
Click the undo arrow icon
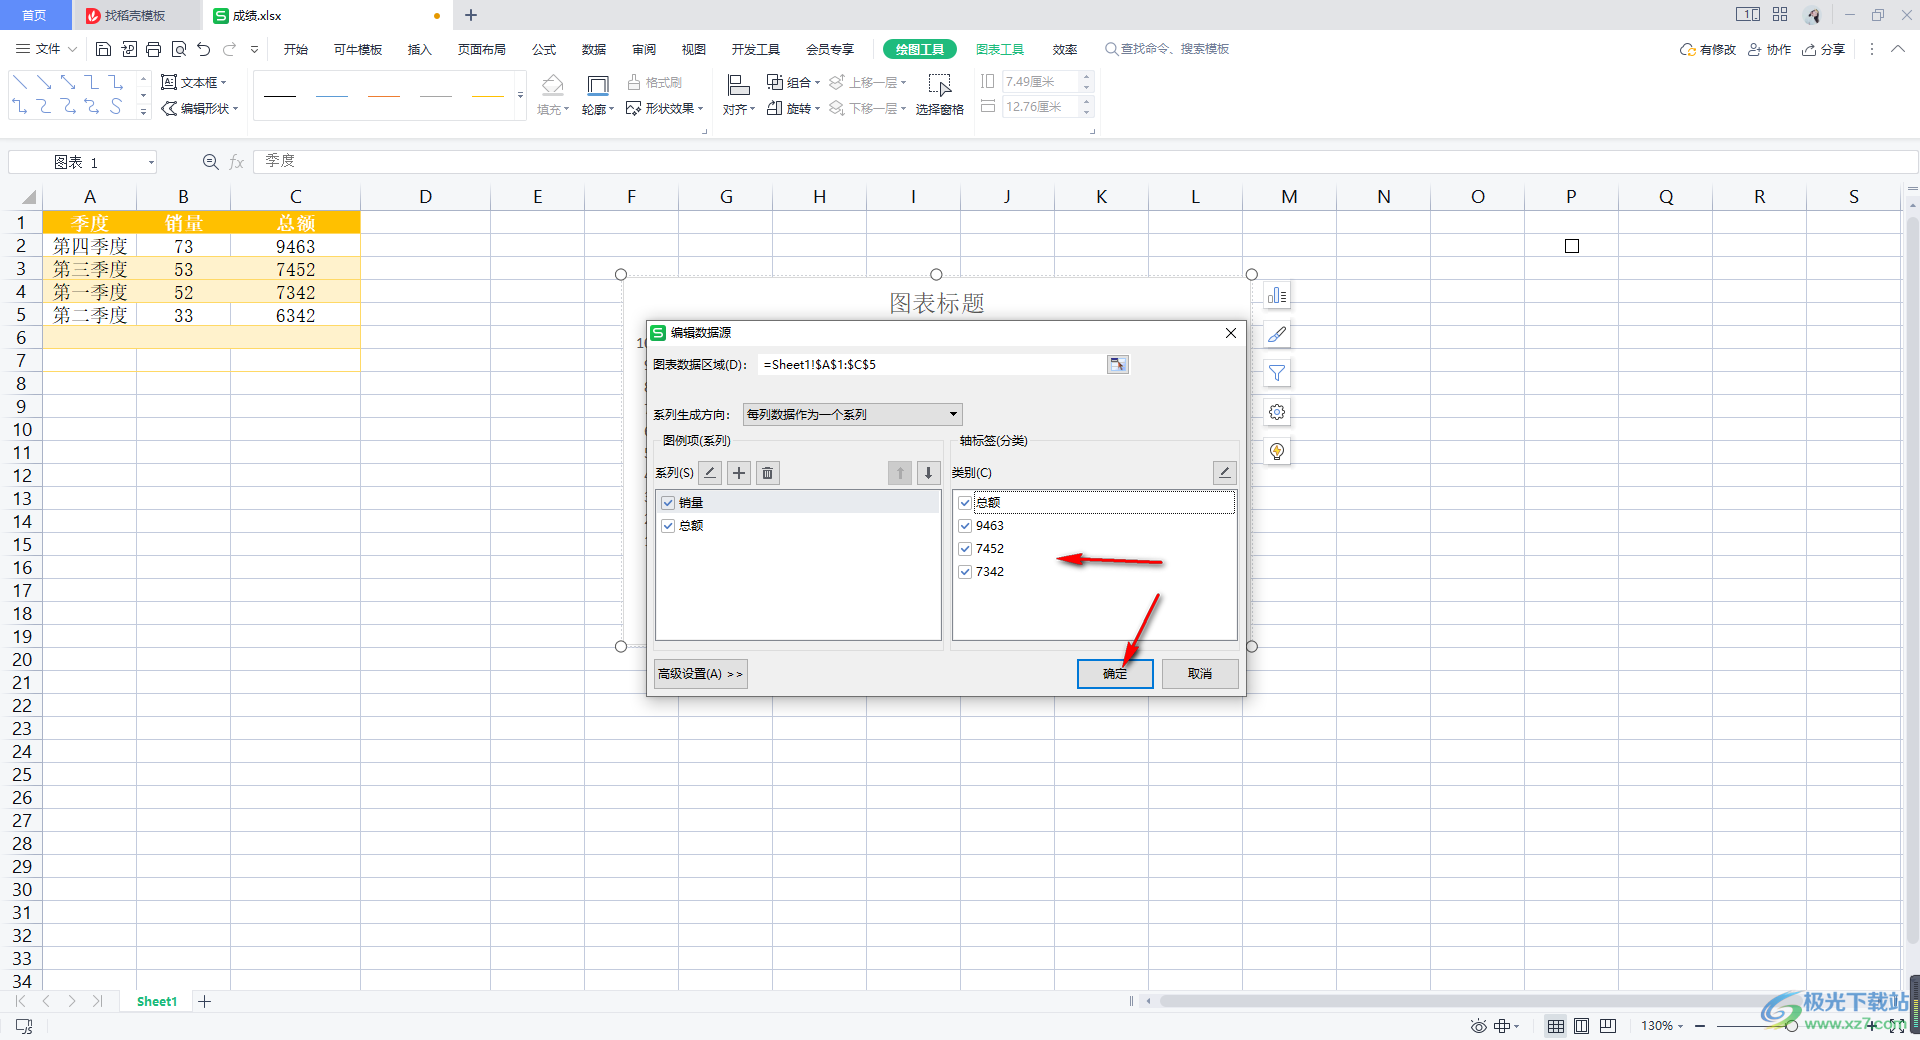(x=204, y=49)
